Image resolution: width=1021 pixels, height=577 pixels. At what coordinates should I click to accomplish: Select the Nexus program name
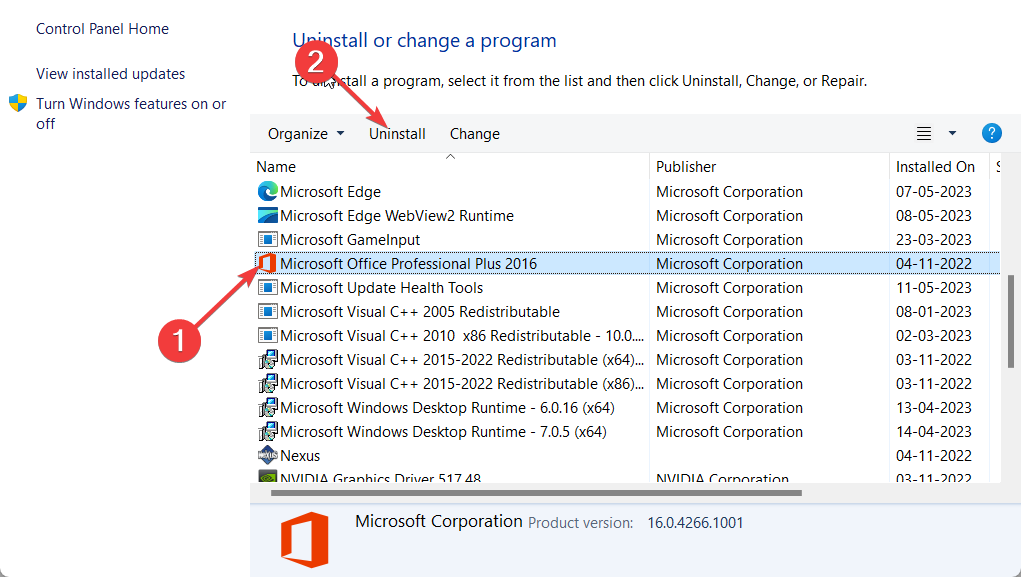[x=300, y=456]
